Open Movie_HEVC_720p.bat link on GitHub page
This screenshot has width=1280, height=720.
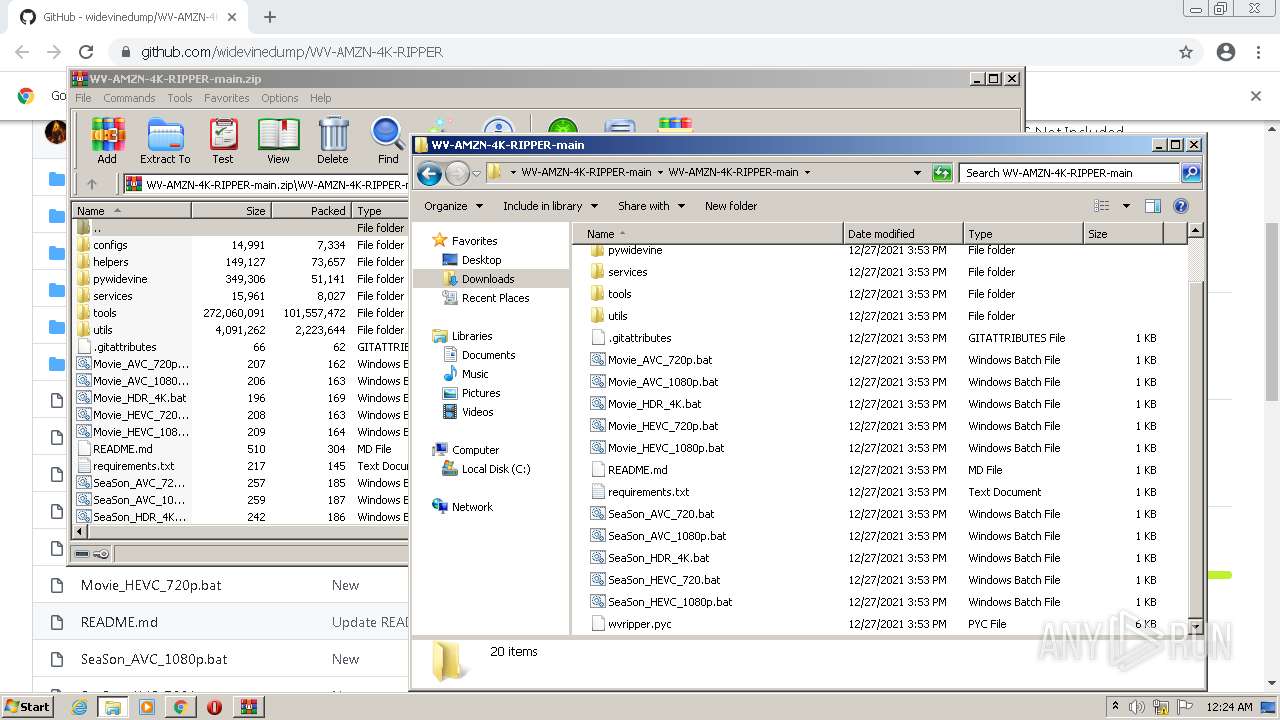(x=151, y=585)
